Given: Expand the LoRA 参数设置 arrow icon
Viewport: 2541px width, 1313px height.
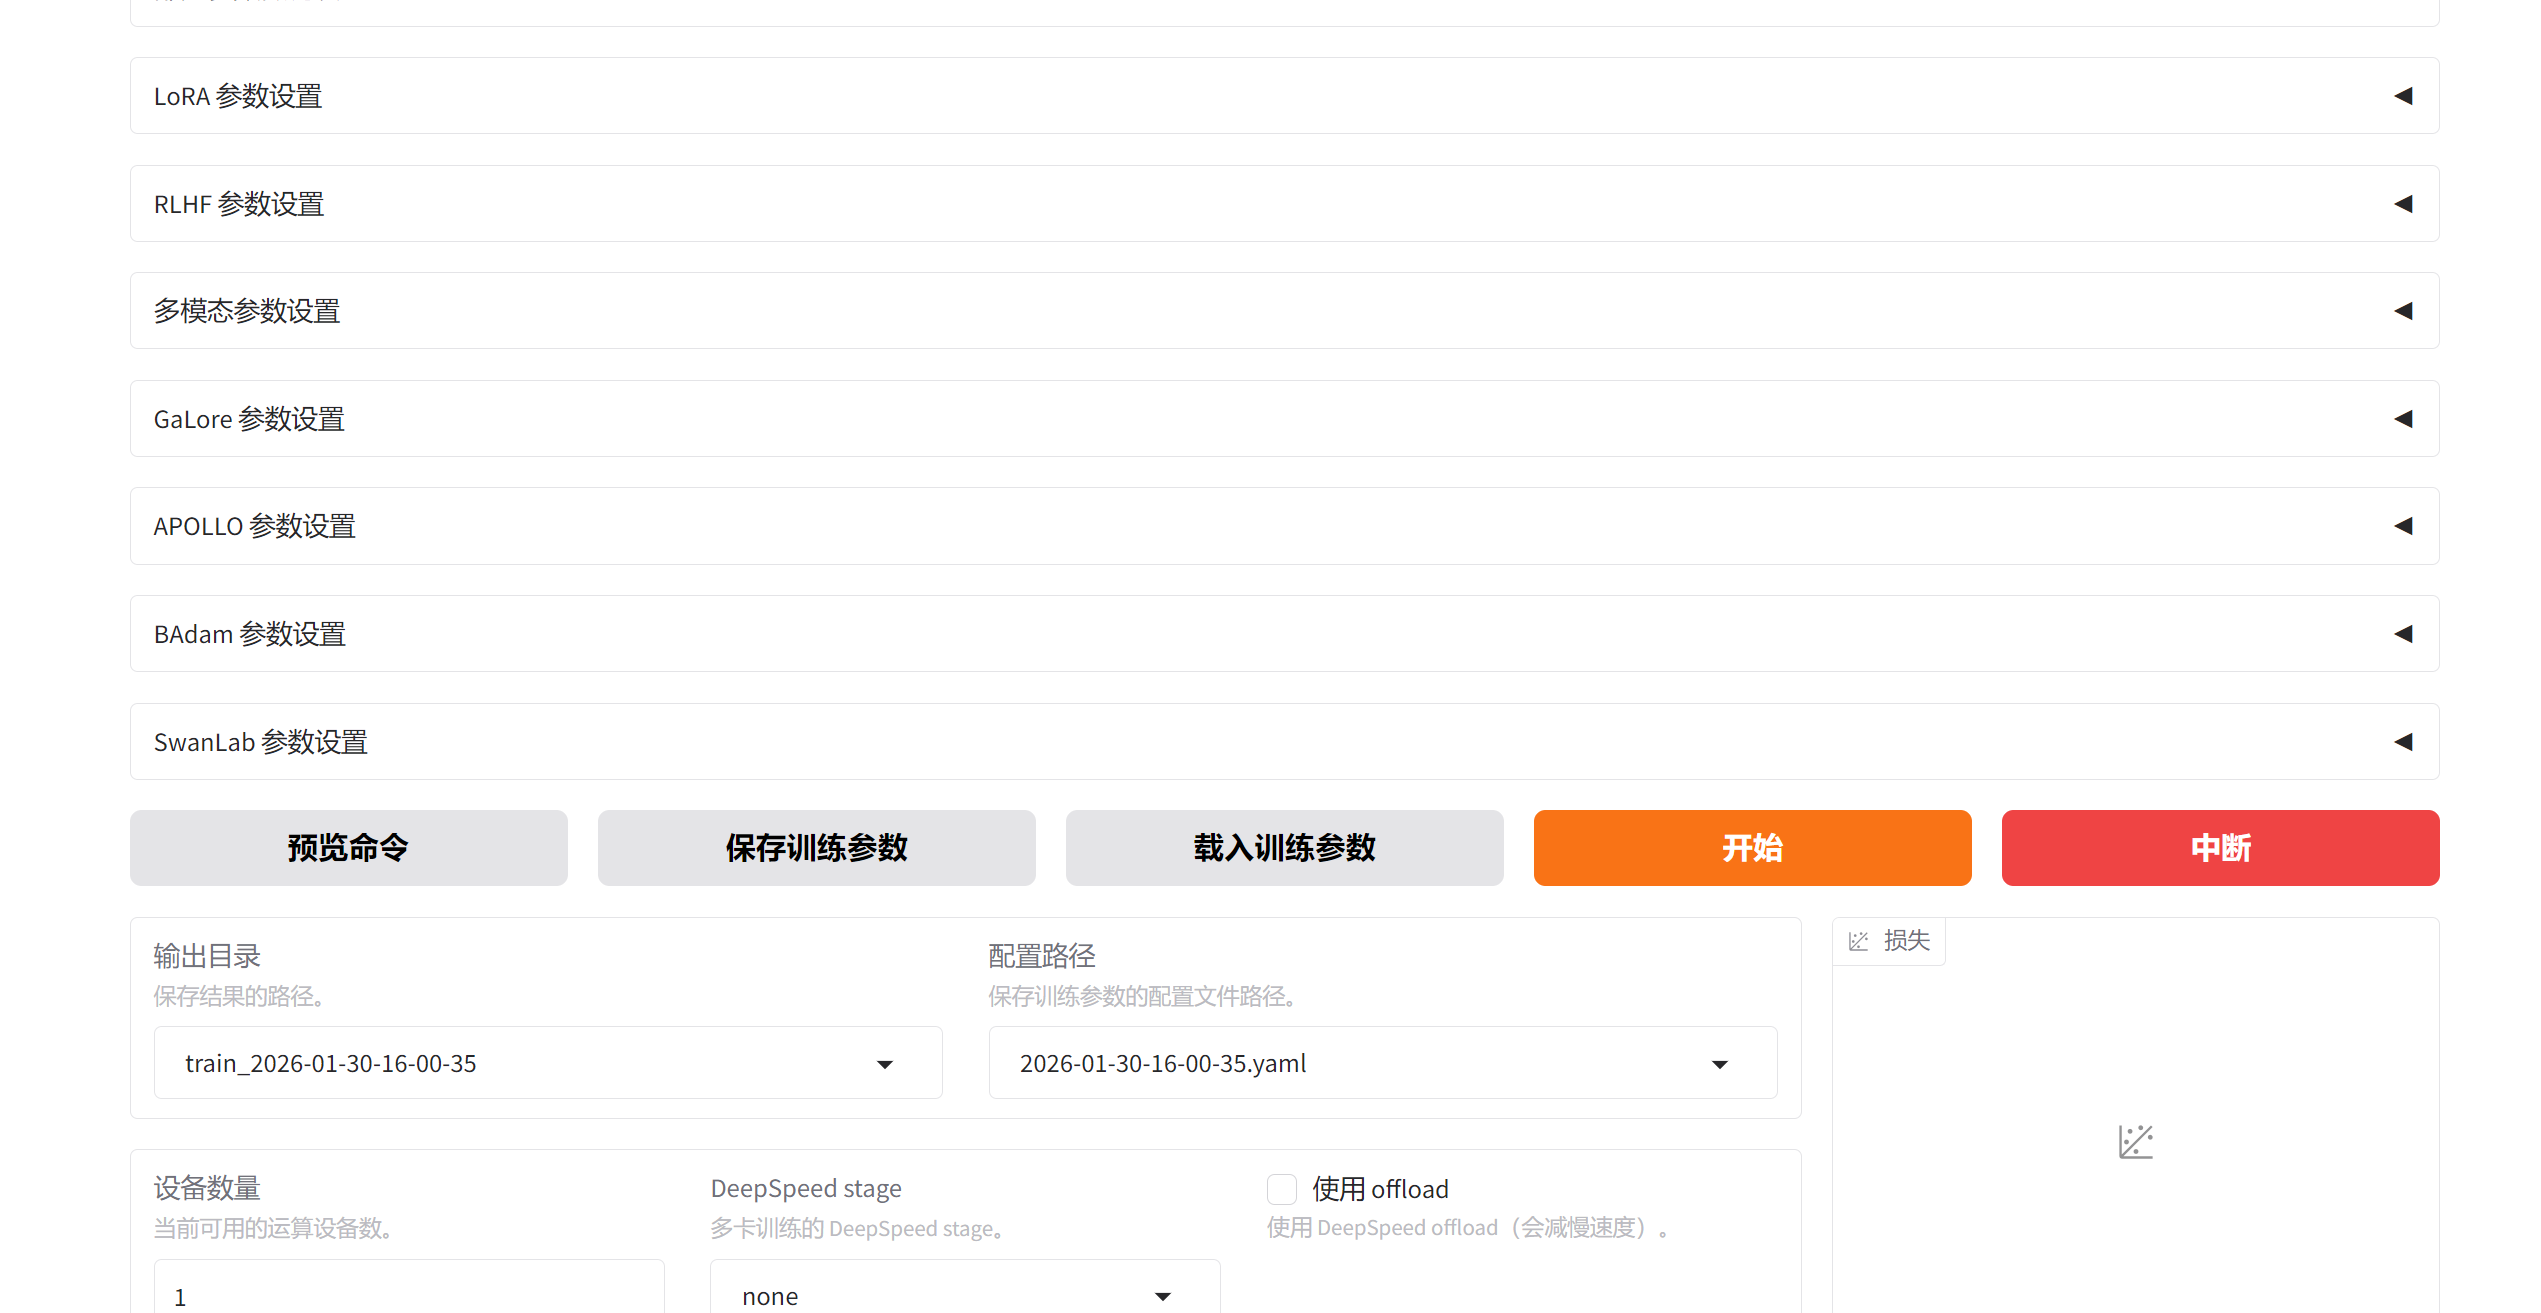Looking at the screenshot, I should (2403, 96).
